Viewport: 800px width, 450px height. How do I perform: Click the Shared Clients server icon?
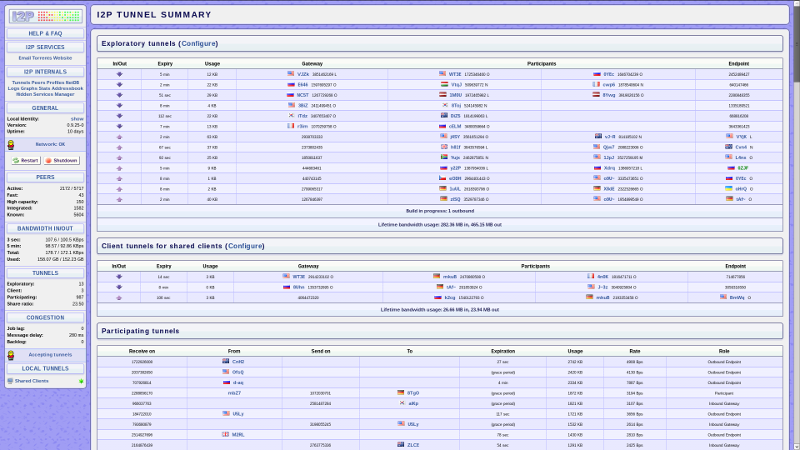(x=10, y=381)
